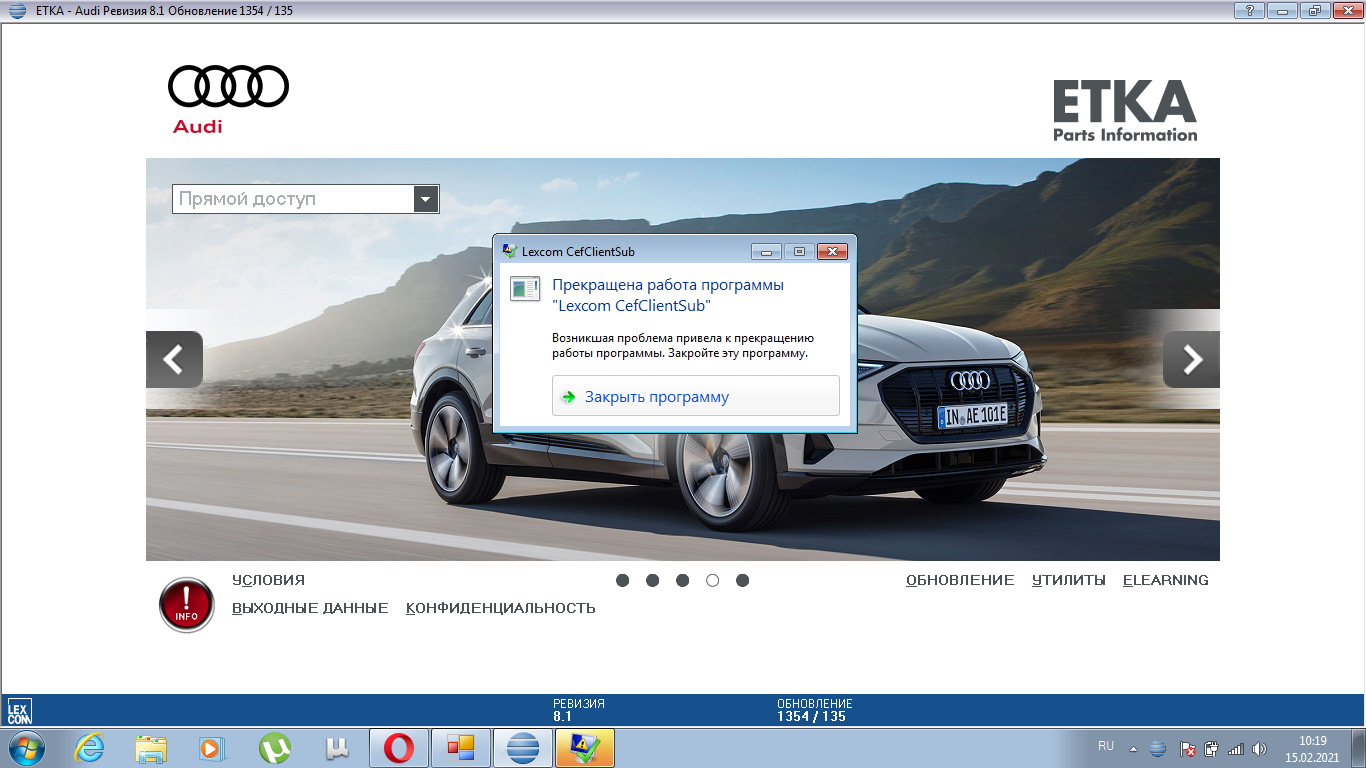
Task: Minimize the Lexcom CefClientSub dialog
Action: pos(766,252)
